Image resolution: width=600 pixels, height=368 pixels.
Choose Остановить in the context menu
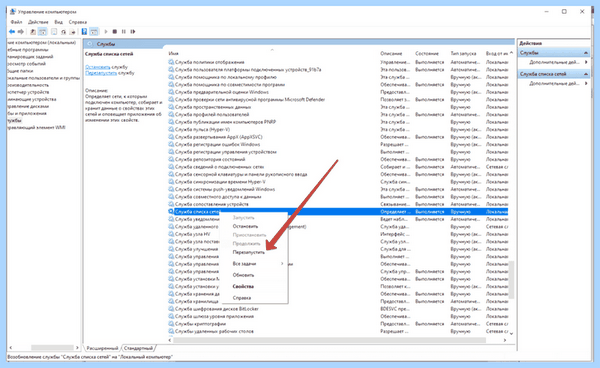245,226
